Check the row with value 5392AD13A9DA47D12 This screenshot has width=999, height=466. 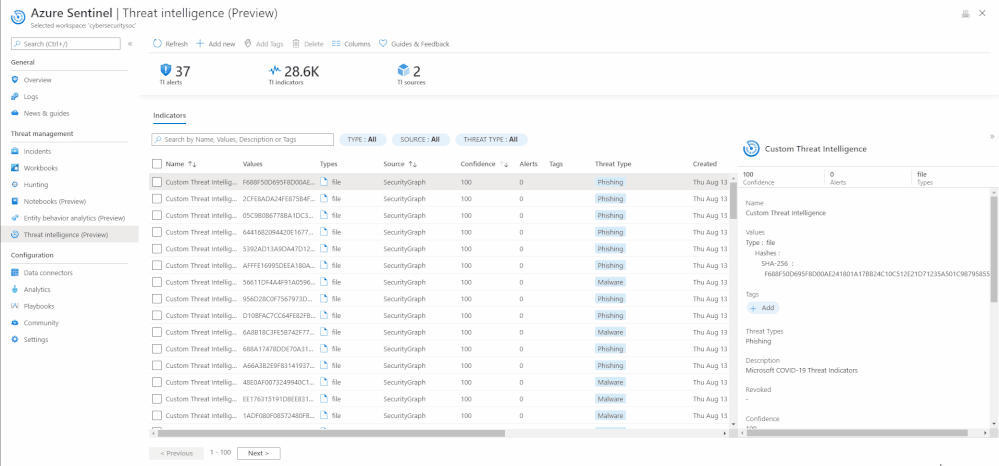pos(157,249)
